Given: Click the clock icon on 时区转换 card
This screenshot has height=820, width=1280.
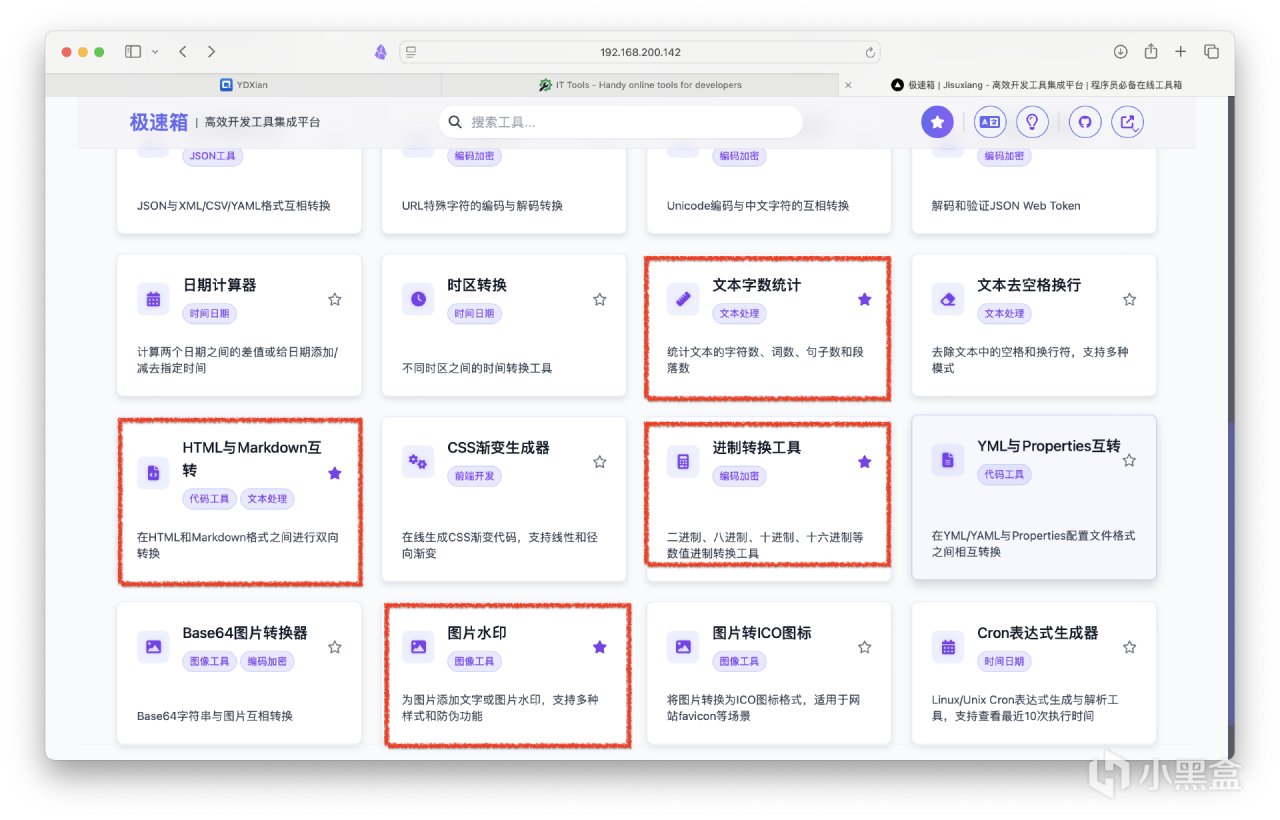Looking at the screenshot, I should (x=418, y=298).
